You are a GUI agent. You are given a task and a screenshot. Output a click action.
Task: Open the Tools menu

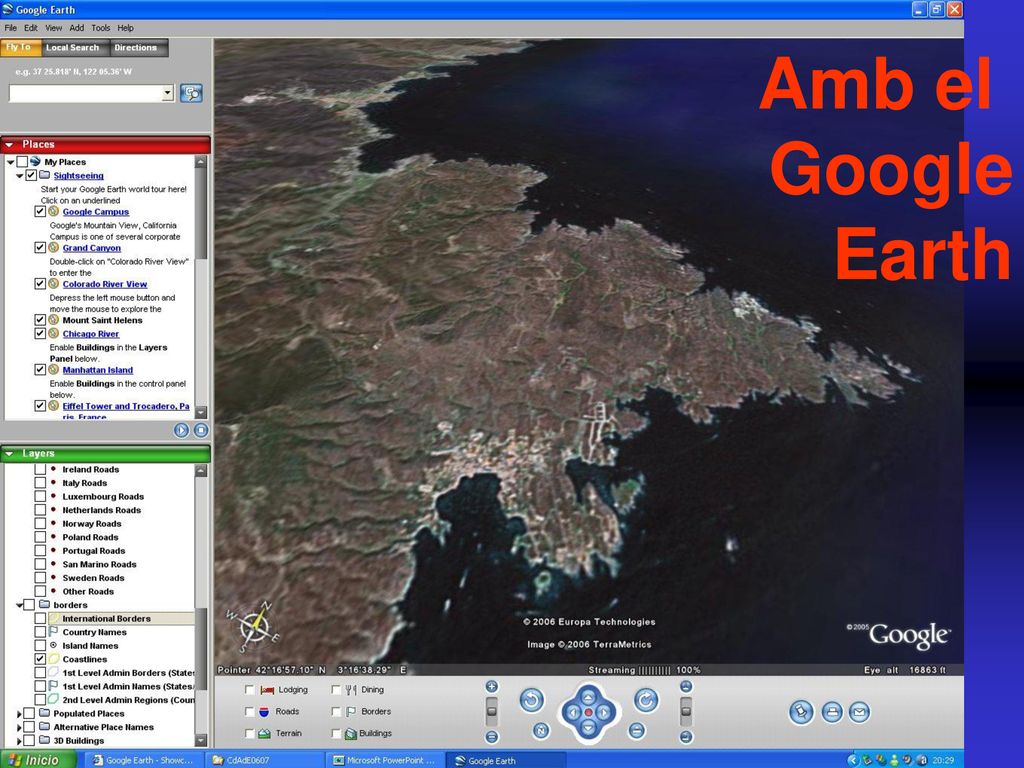click(101, 28)
